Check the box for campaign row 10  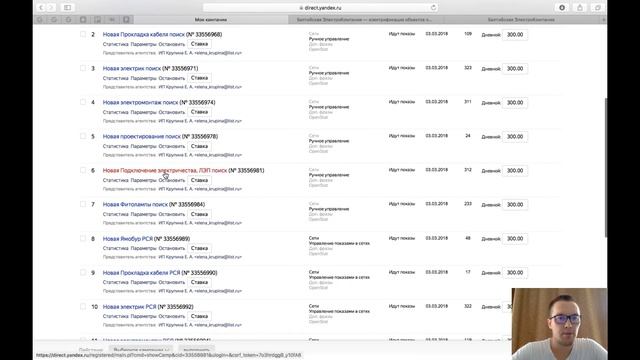[83, 306]
